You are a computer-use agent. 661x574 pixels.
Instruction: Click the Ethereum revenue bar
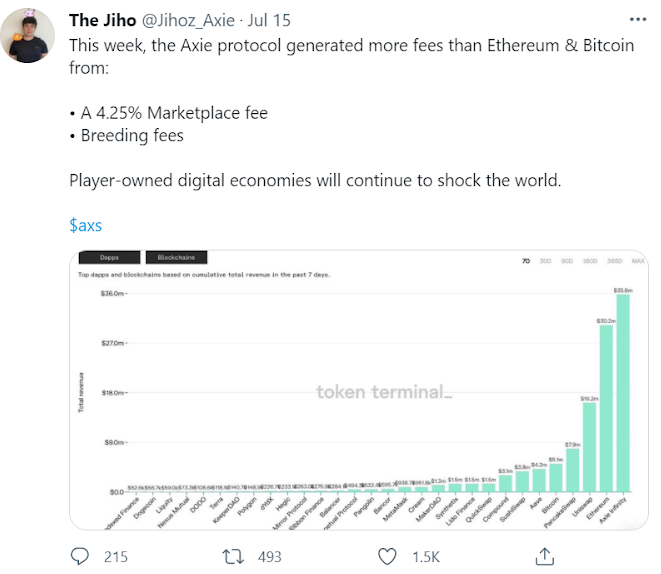tap(606, 408)
